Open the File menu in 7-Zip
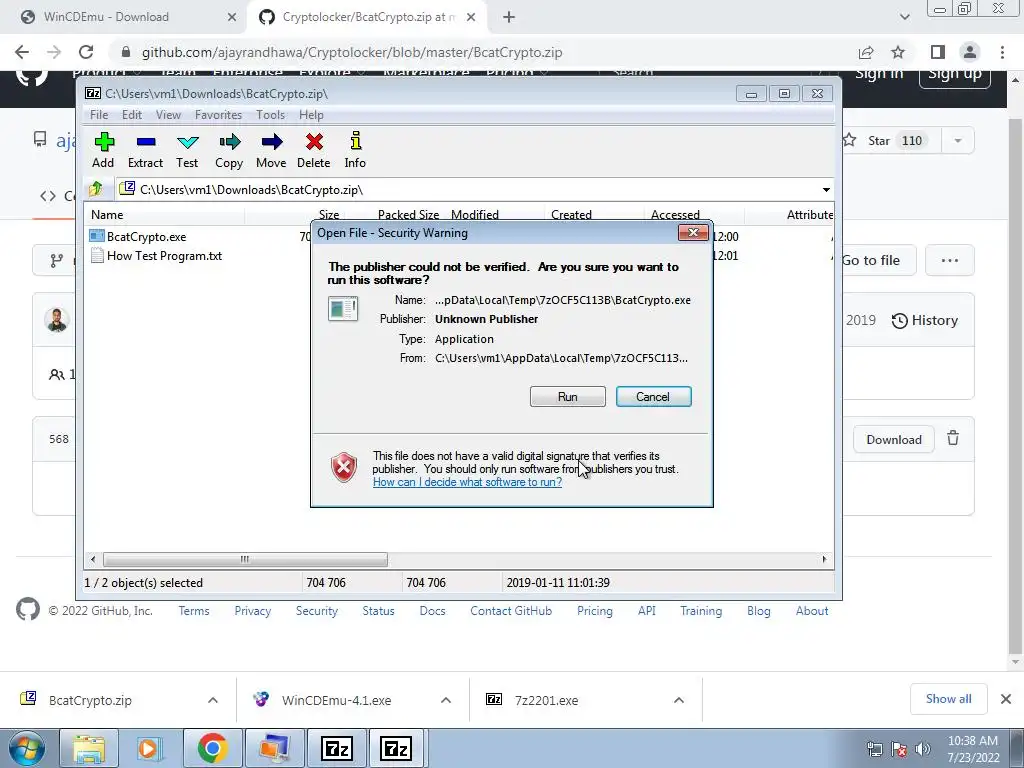This screenshot has width=1024, height=768. (99, 115)
